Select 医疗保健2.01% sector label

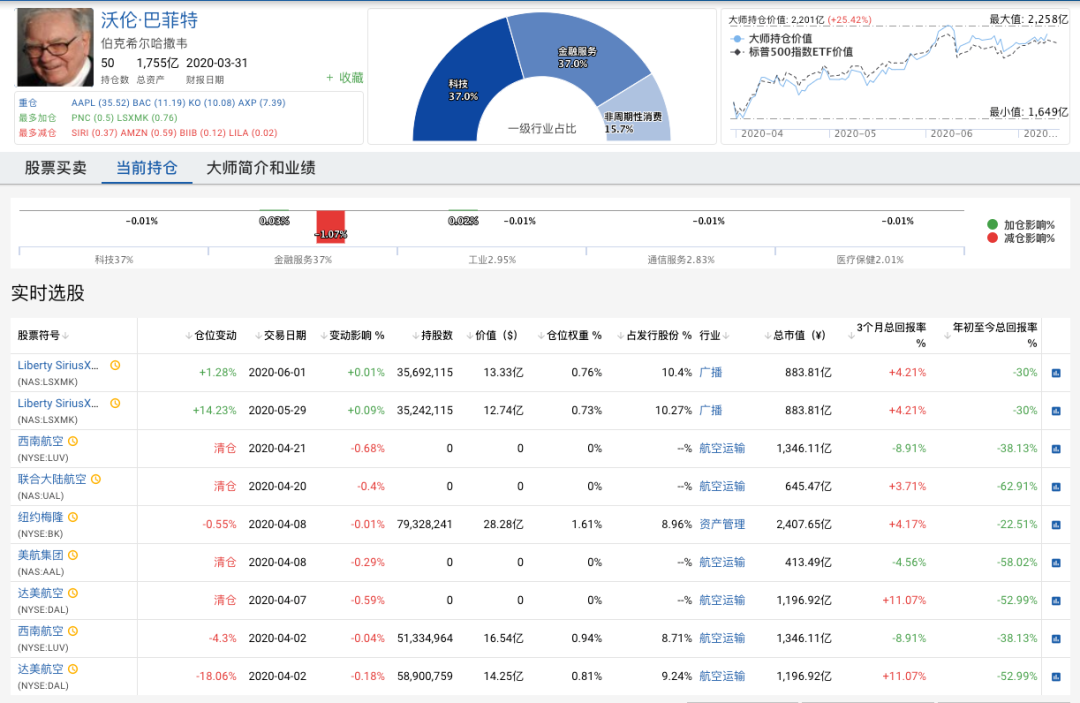[870, 260]
